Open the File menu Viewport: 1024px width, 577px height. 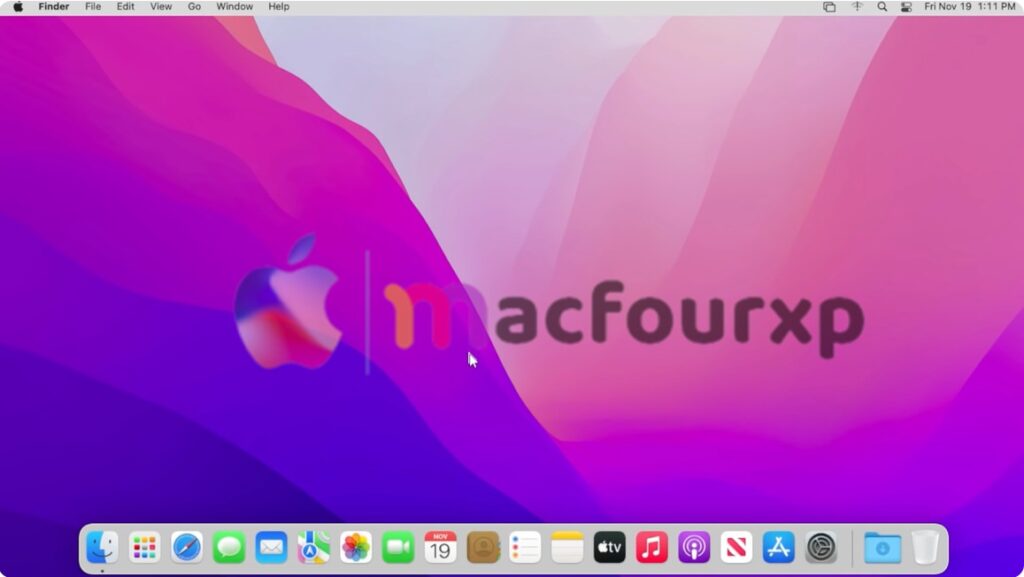[93, 7]
